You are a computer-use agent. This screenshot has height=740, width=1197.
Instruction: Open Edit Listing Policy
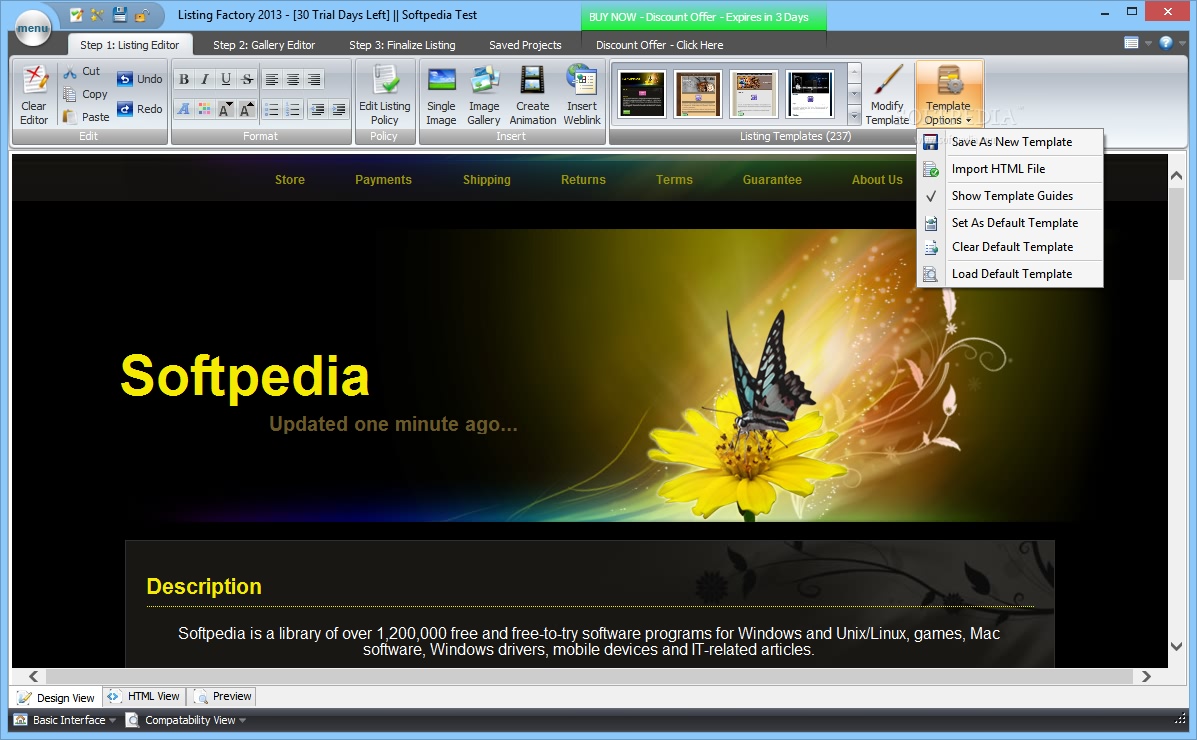point(385,95)
